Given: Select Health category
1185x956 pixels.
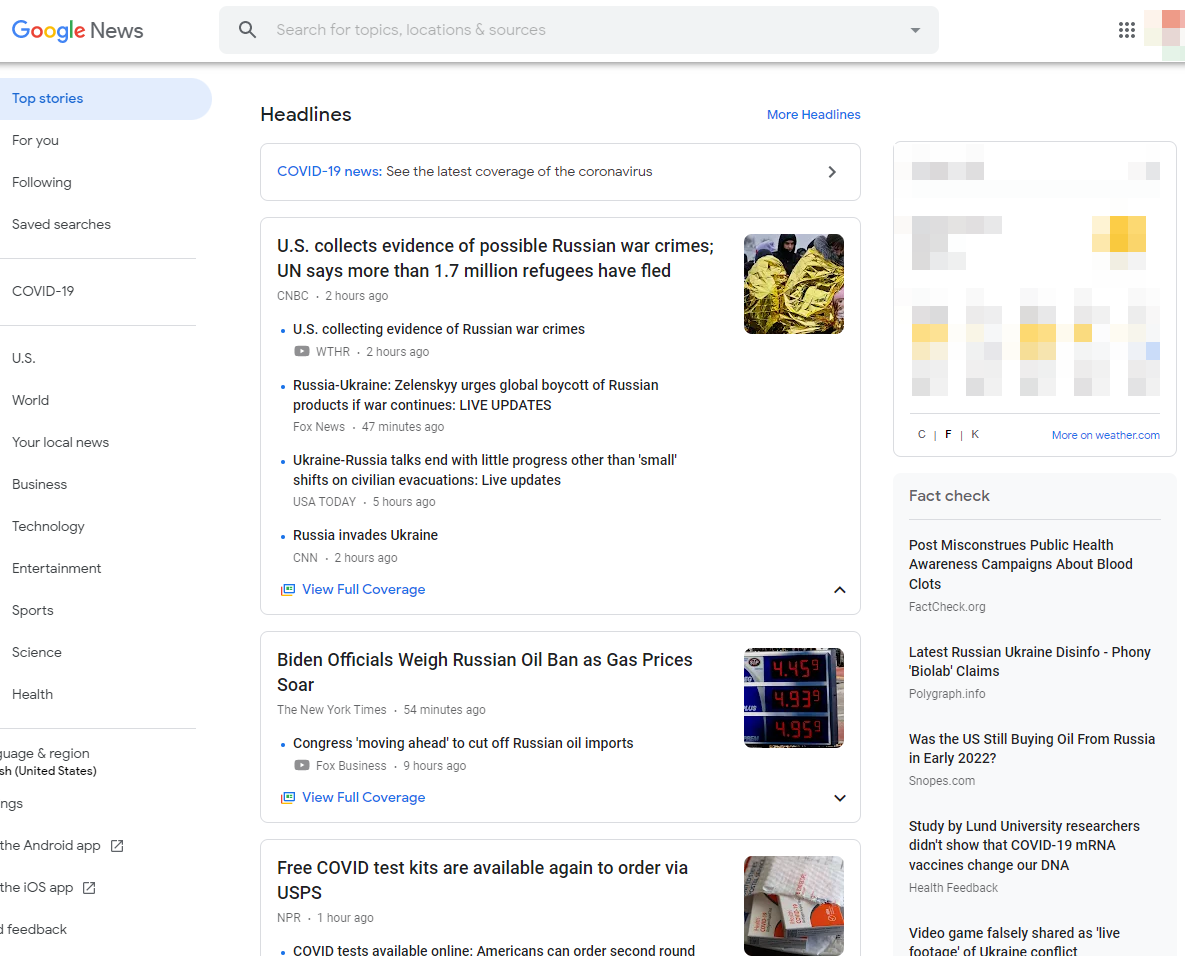Looking at the screenshot, I should pyautogui.click(x=32, y=695).
